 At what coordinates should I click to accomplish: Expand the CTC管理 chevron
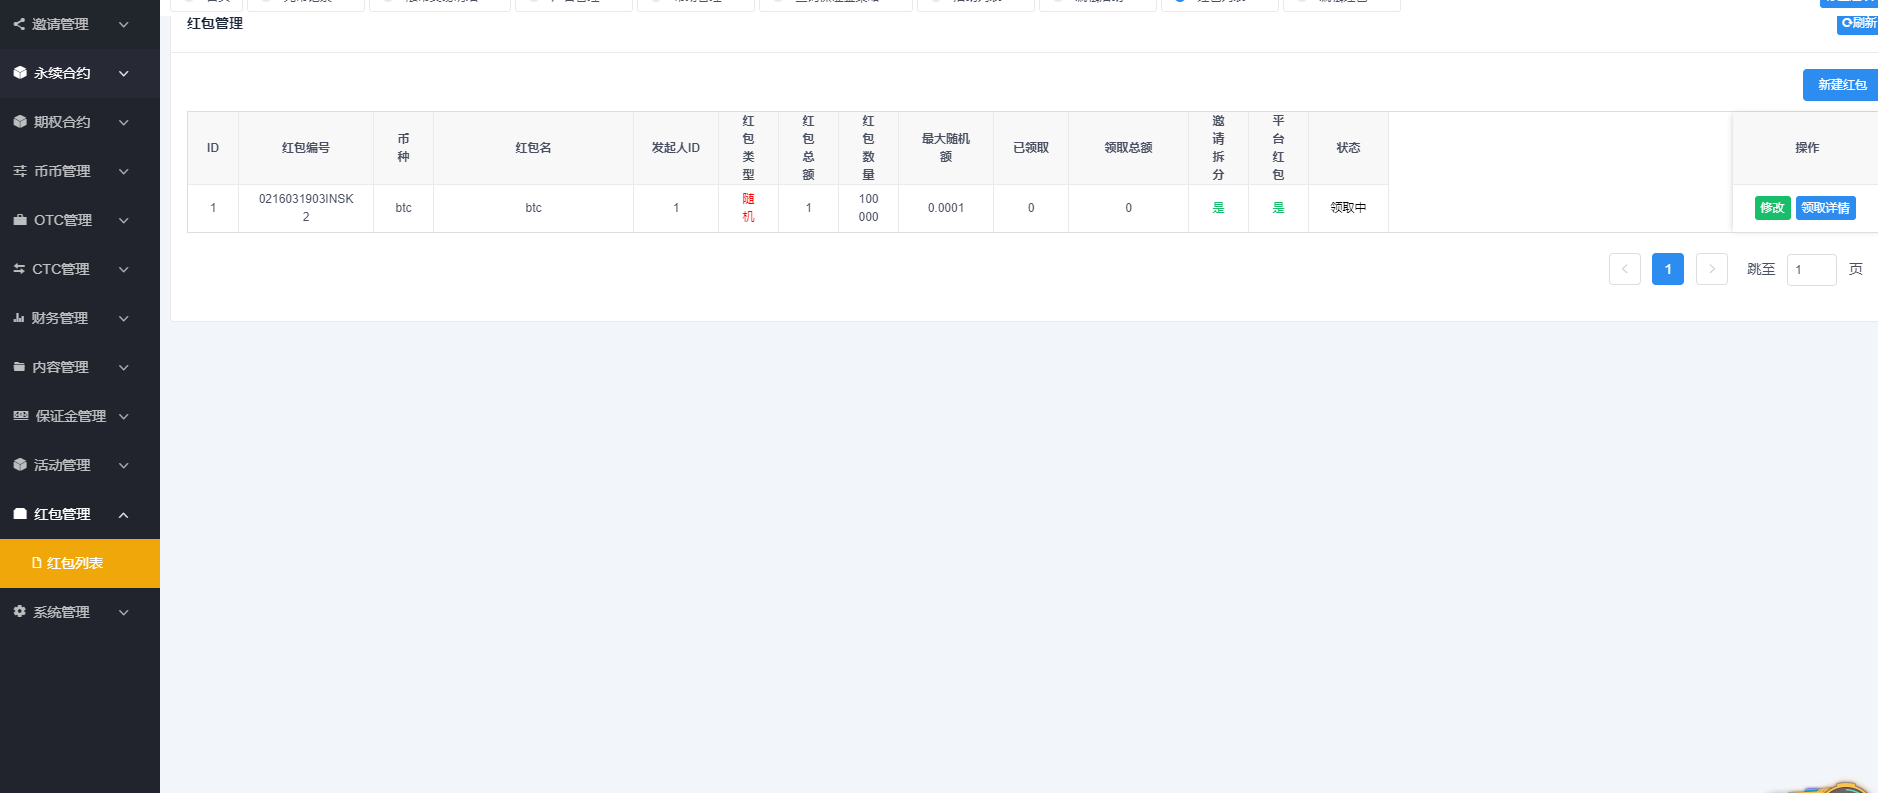[124, 269]
